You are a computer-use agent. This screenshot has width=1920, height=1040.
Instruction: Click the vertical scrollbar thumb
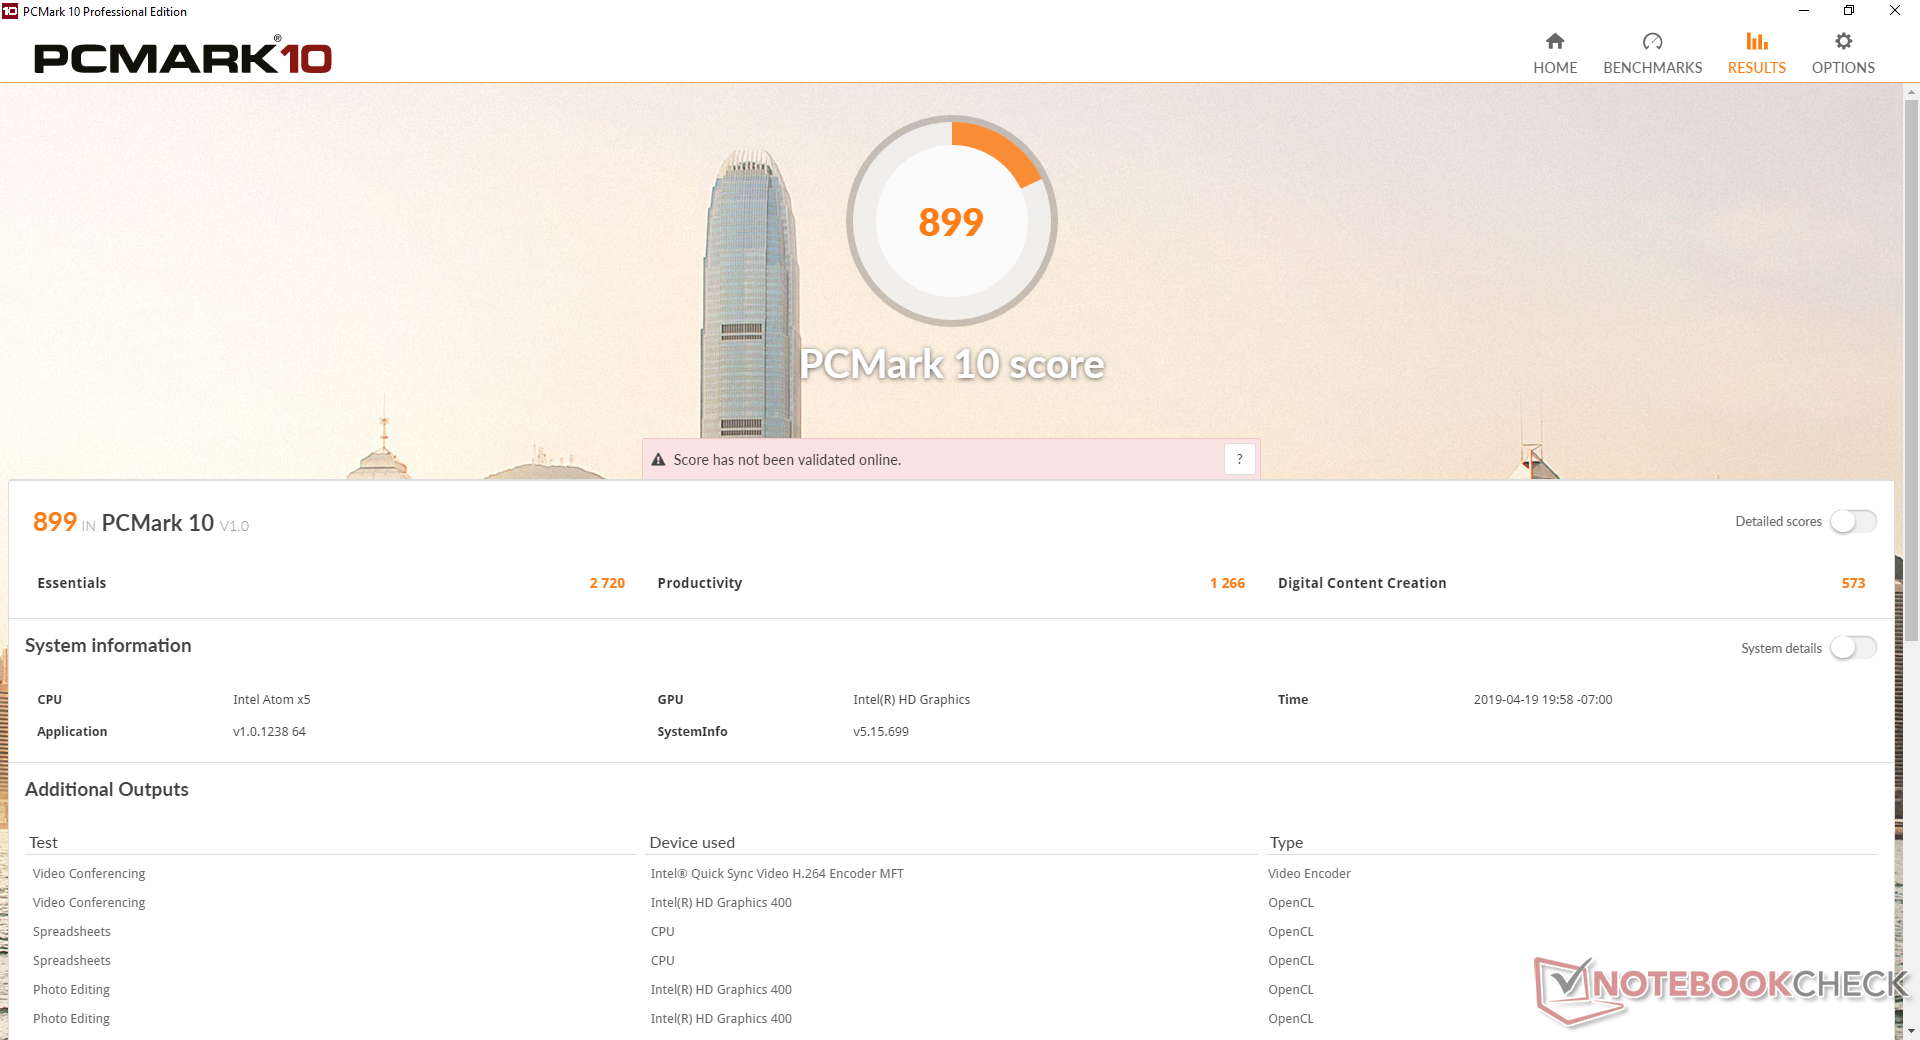(1911, 370)
